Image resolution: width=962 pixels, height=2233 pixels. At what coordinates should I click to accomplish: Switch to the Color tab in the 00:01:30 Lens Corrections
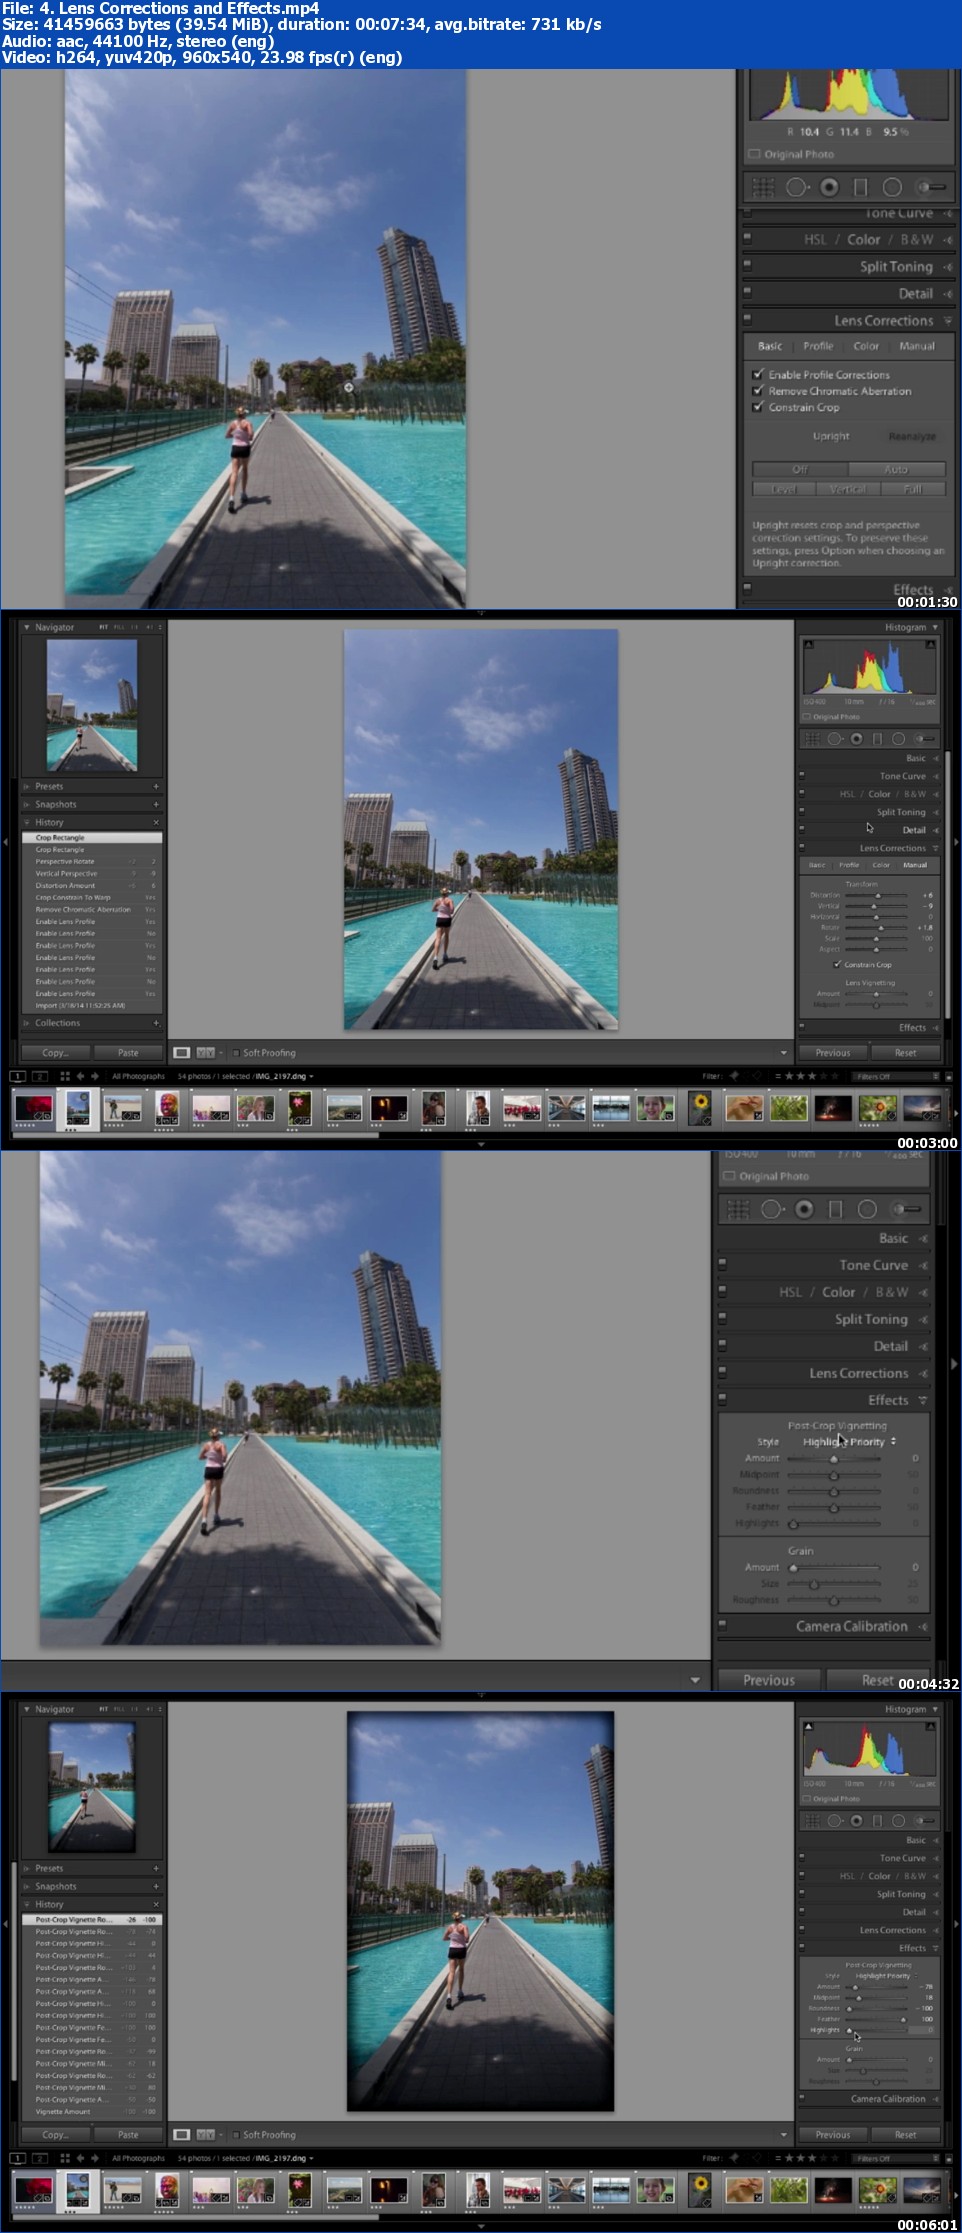point(866,346)
